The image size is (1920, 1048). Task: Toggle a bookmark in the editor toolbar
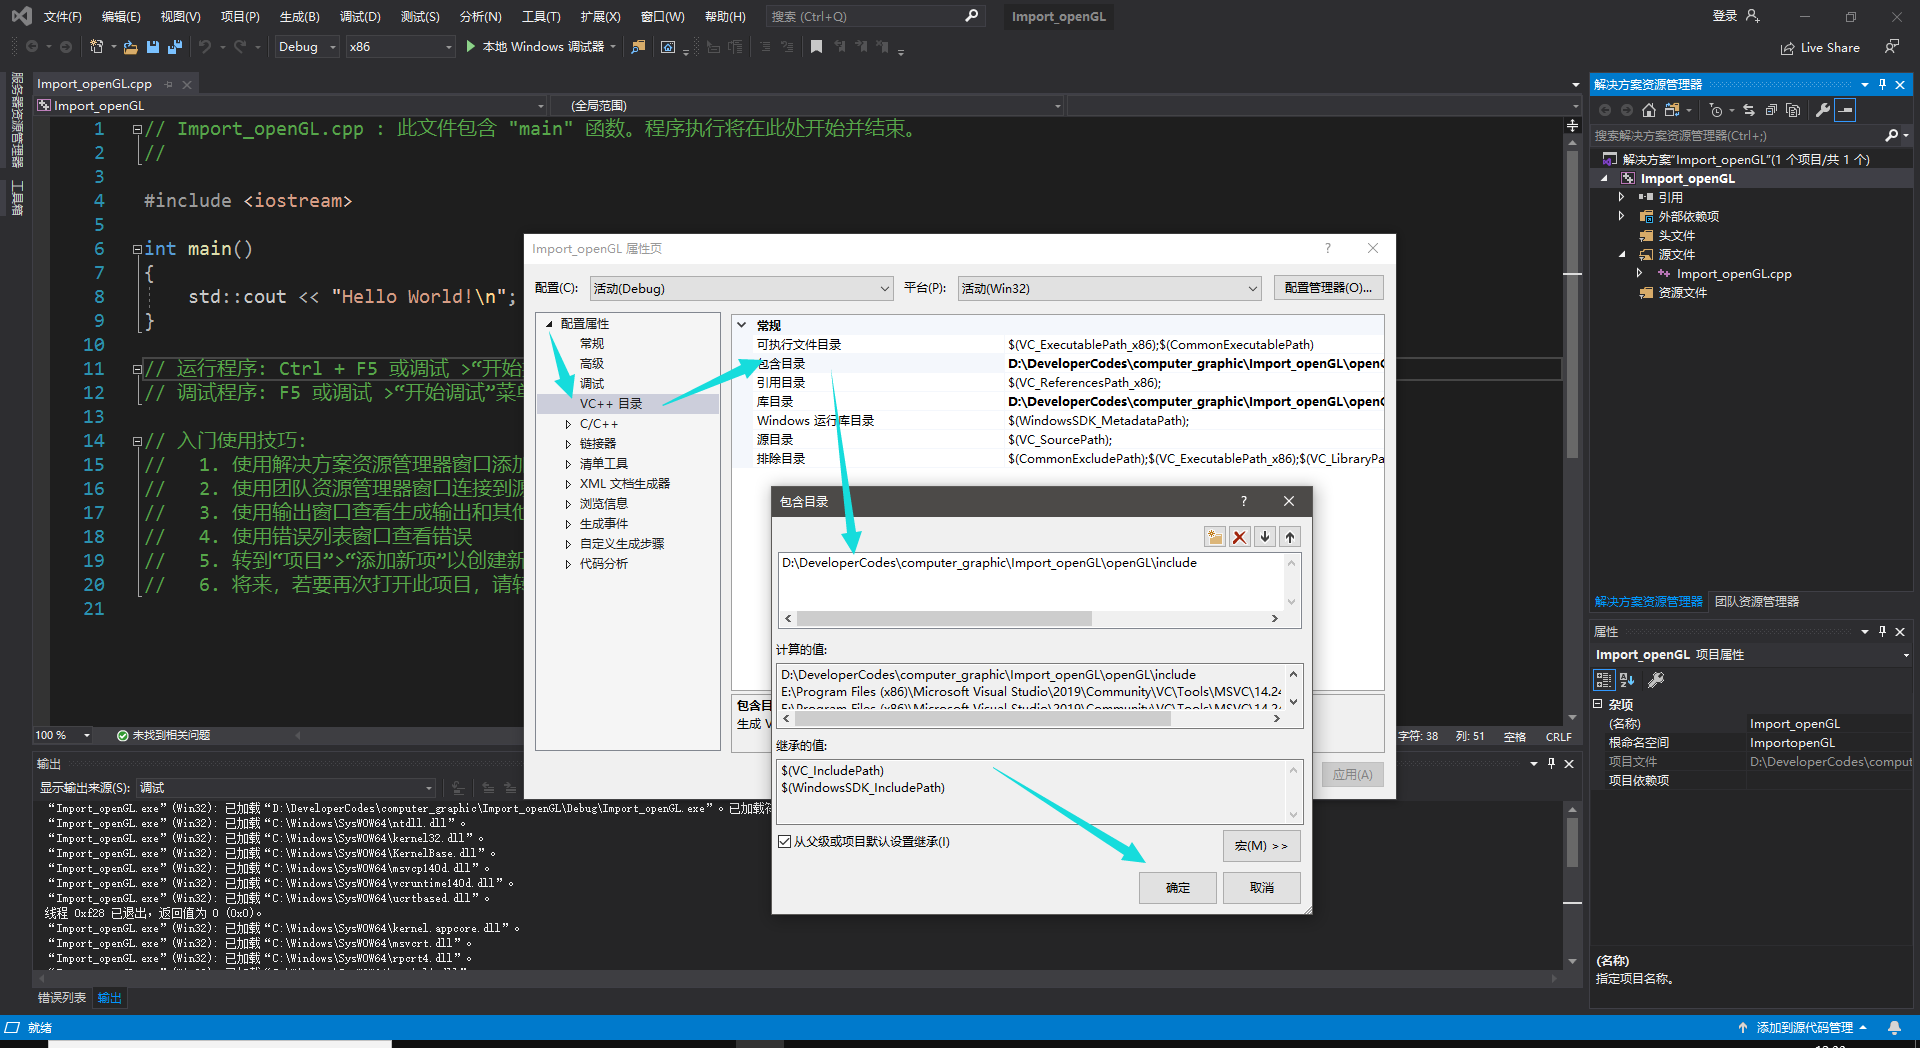(x=816, y=46)
